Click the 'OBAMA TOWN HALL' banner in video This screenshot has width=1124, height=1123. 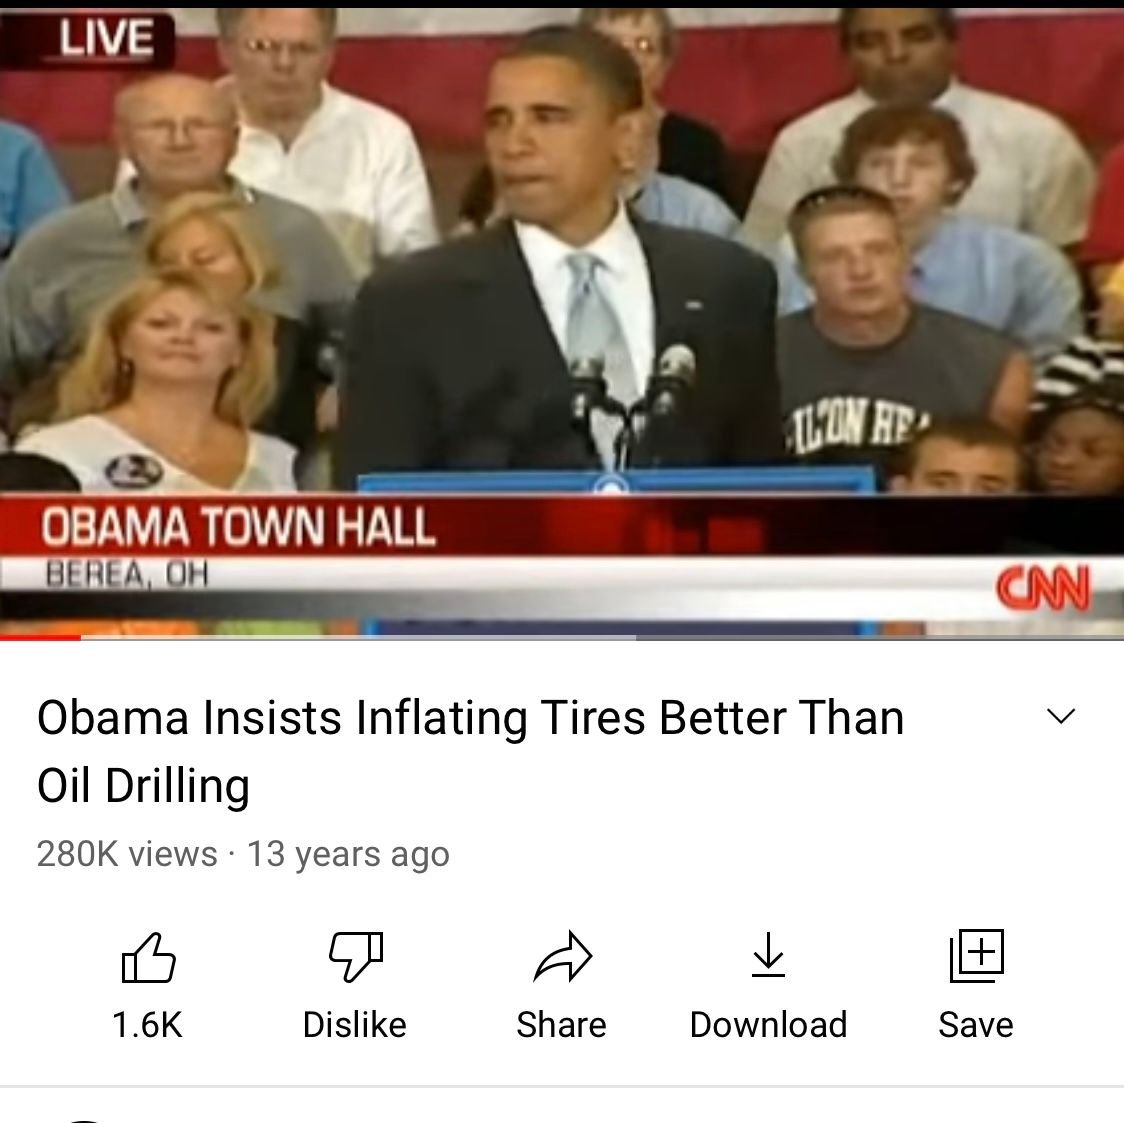pos(238,527)
